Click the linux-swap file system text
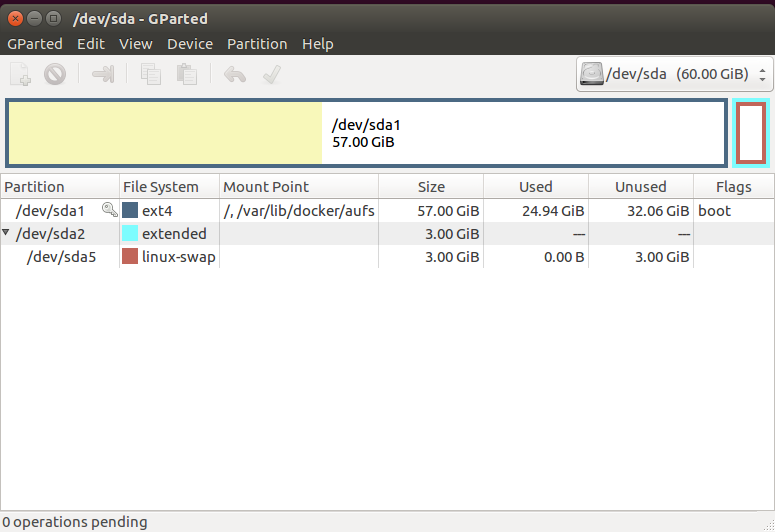This screenshot has width=775, height=532. [x=178, y=257]
